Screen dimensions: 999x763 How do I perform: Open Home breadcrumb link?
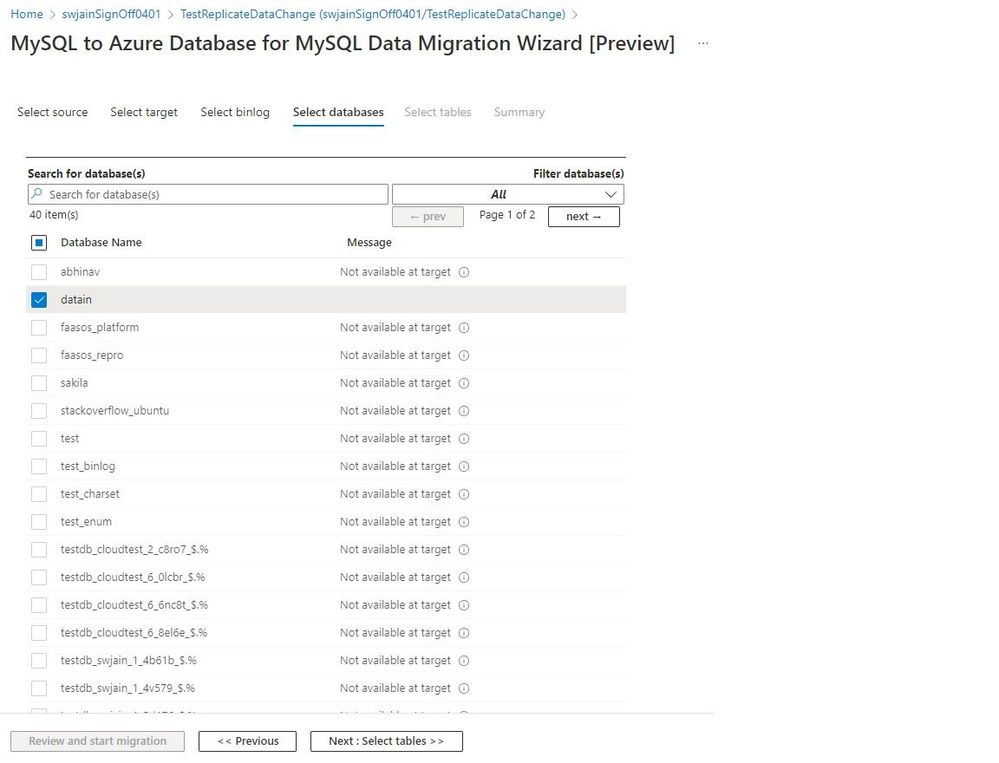(27, 14)
